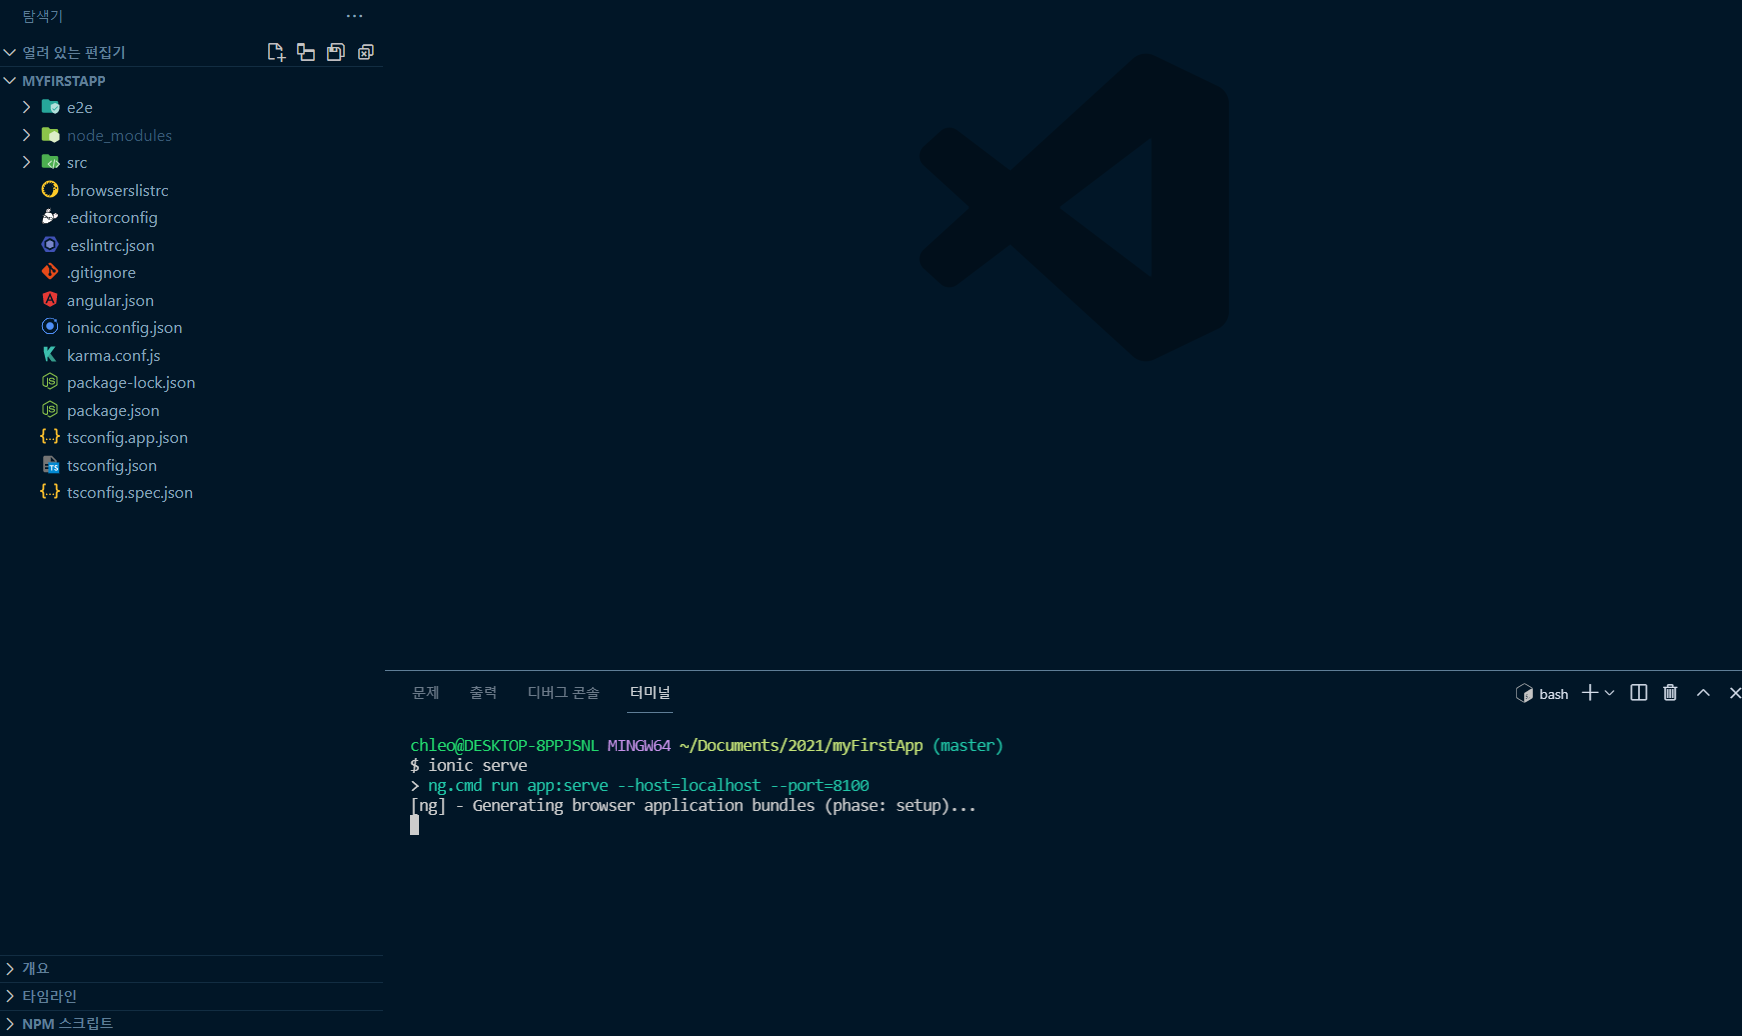Click the New File icon in explorer header
The height and width of the screenshot is (1036, 1742).
click(276, 52)
